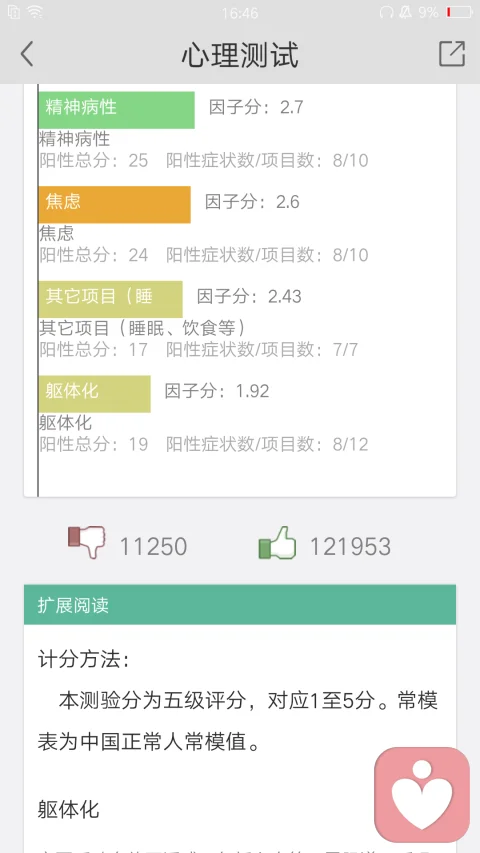Open the share icon in header

452,53
